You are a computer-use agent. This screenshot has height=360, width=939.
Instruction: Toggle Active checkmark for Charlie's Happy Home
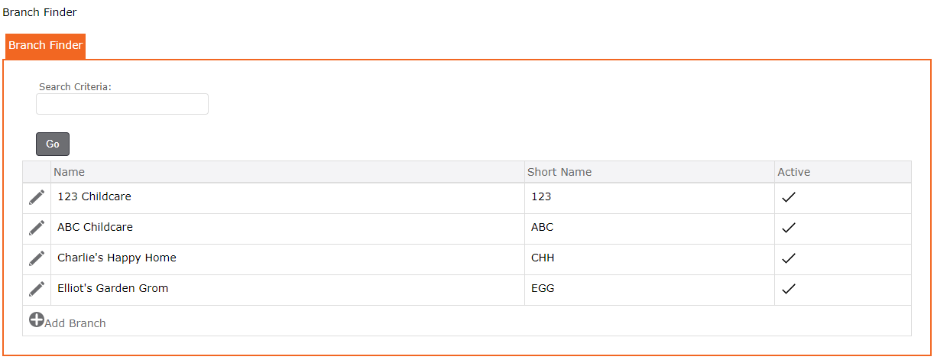click(x=789, y=258)
